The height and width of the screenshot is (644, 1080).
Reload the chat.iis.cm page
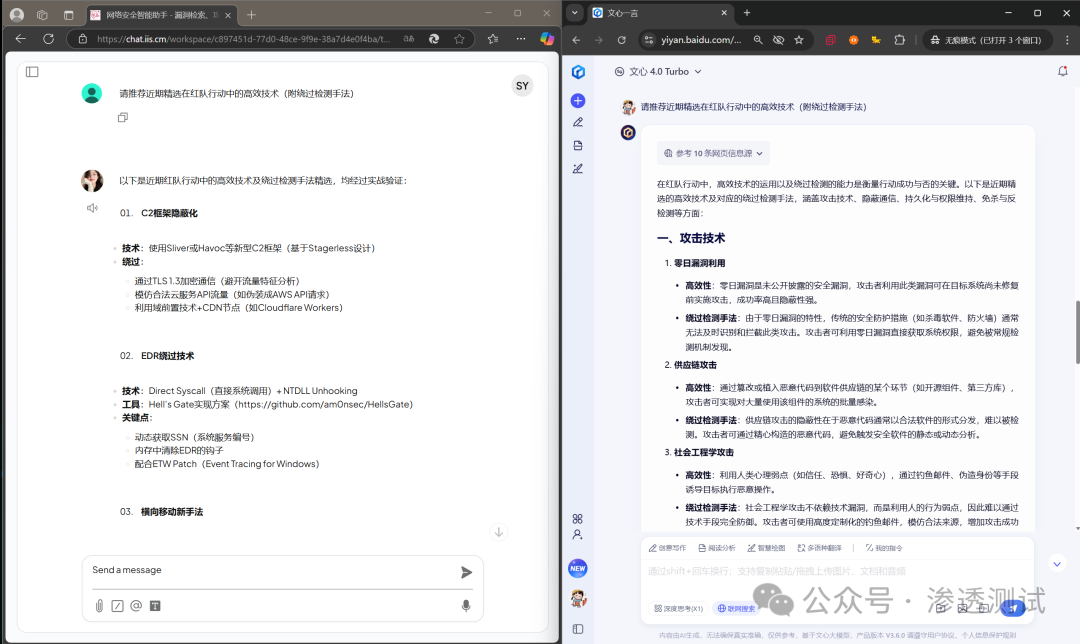48,39
